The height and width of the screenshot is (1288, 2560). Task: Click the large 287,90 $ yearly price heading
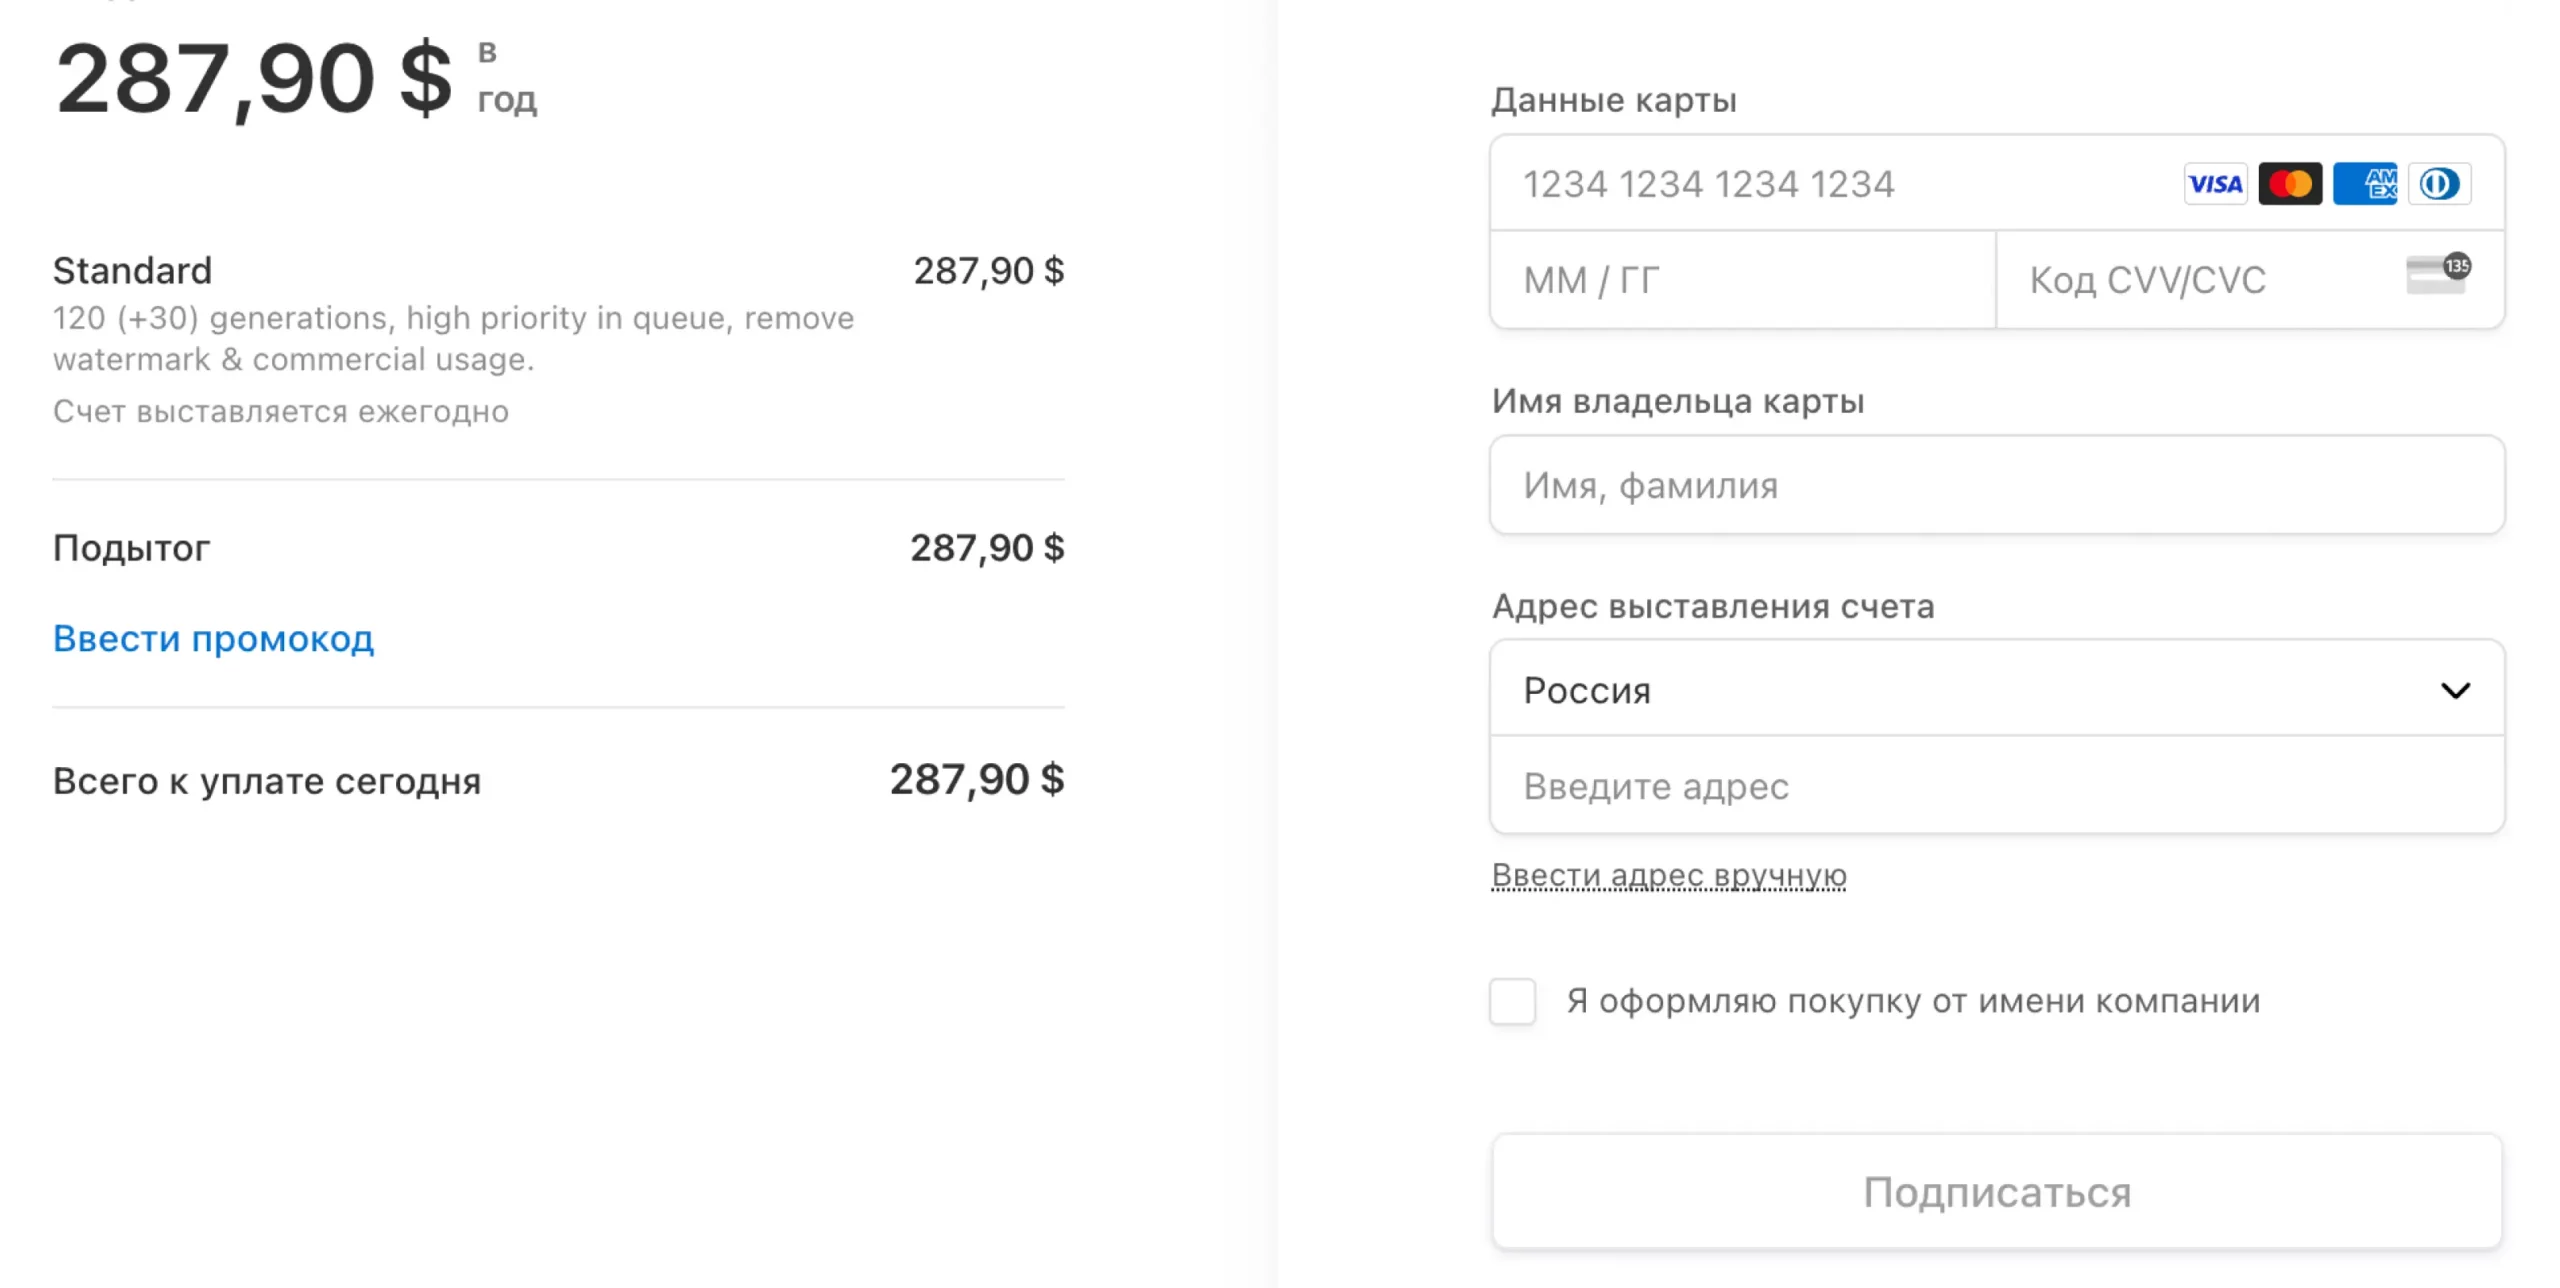click(253, 80)
